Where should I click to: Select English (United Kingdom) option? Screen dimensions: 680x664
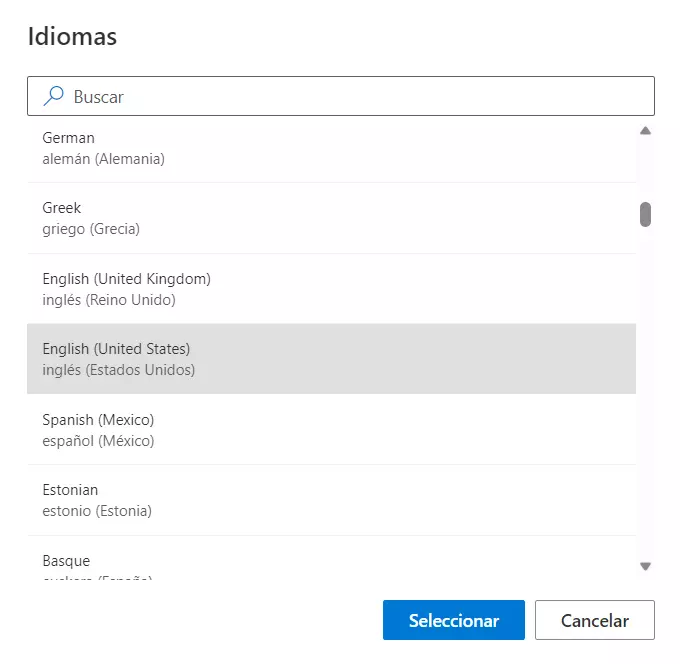click(x=330, y=289)
